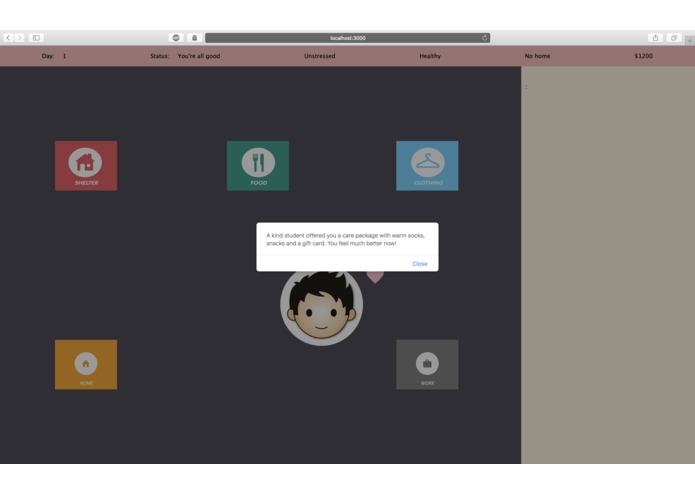
Task: Open a new tab with plus button
Action: (x=690, y=40)
